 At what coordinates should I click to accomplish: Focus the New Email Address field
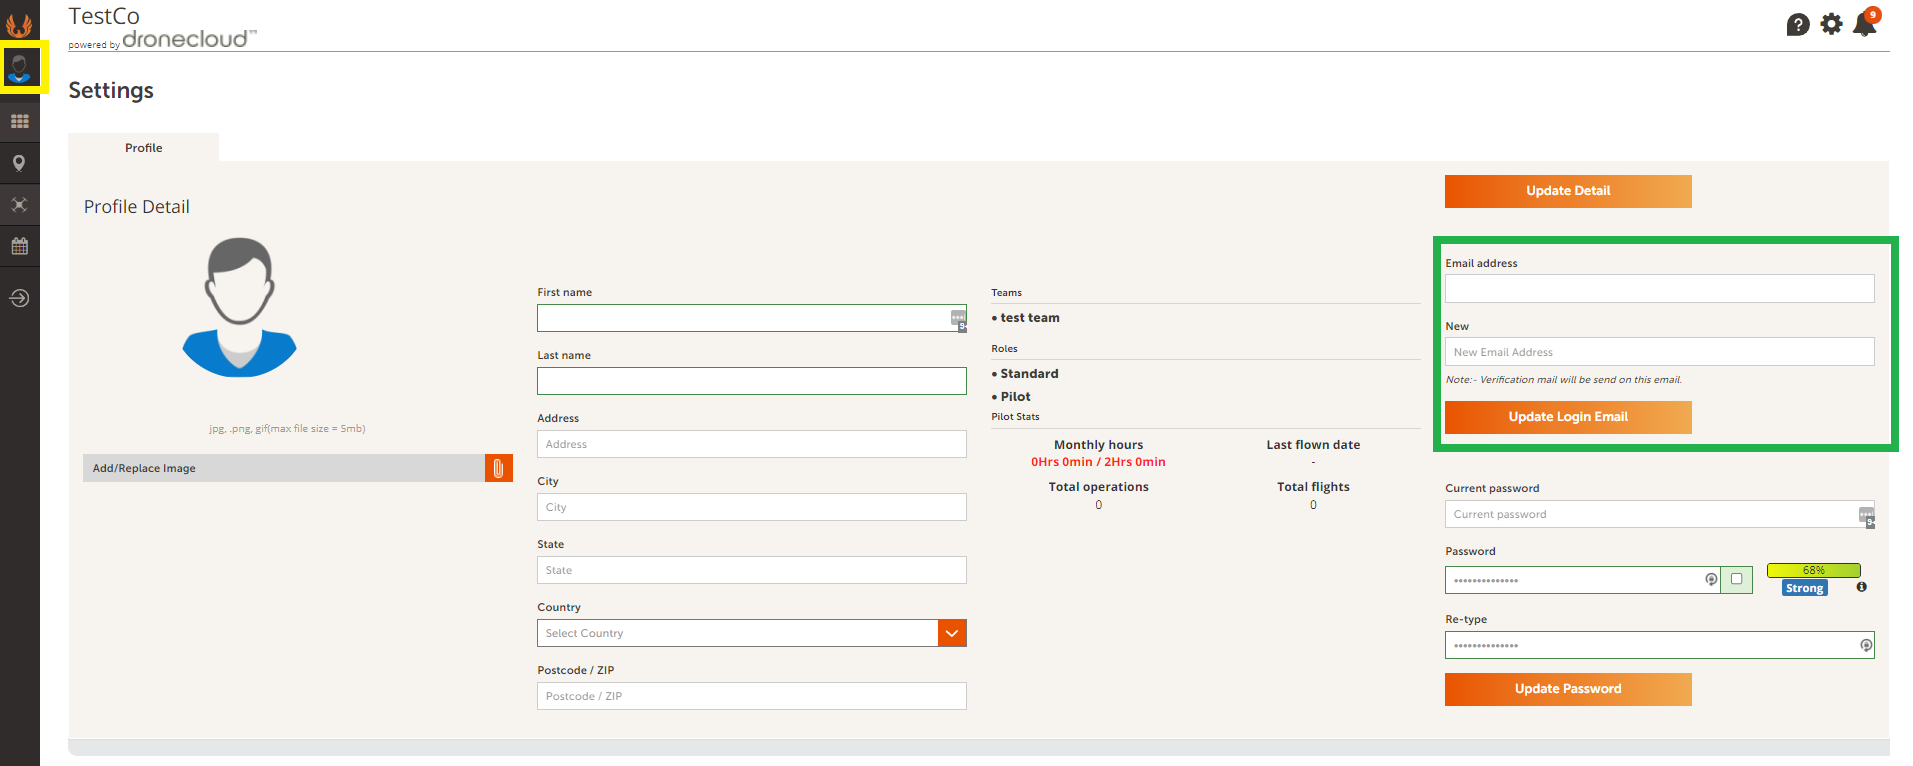[x=1660, y=352]
